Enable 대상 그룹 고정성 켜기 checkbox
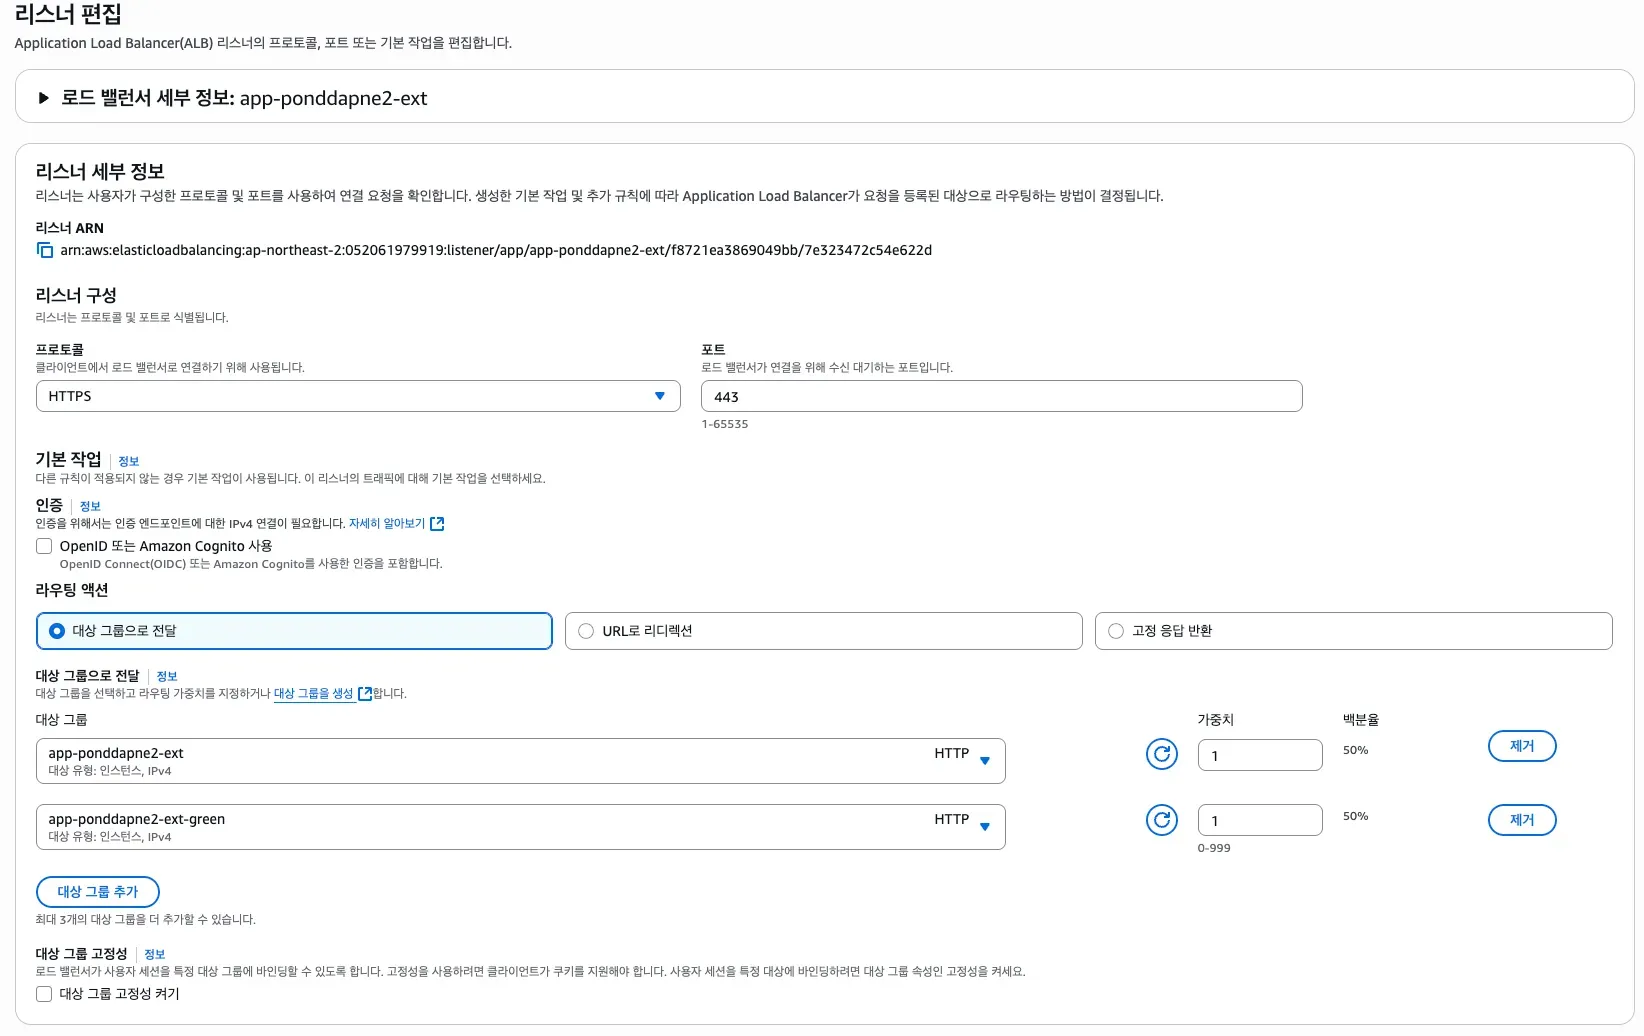This screenshot has width=1644, height=1036. point(44,994)
